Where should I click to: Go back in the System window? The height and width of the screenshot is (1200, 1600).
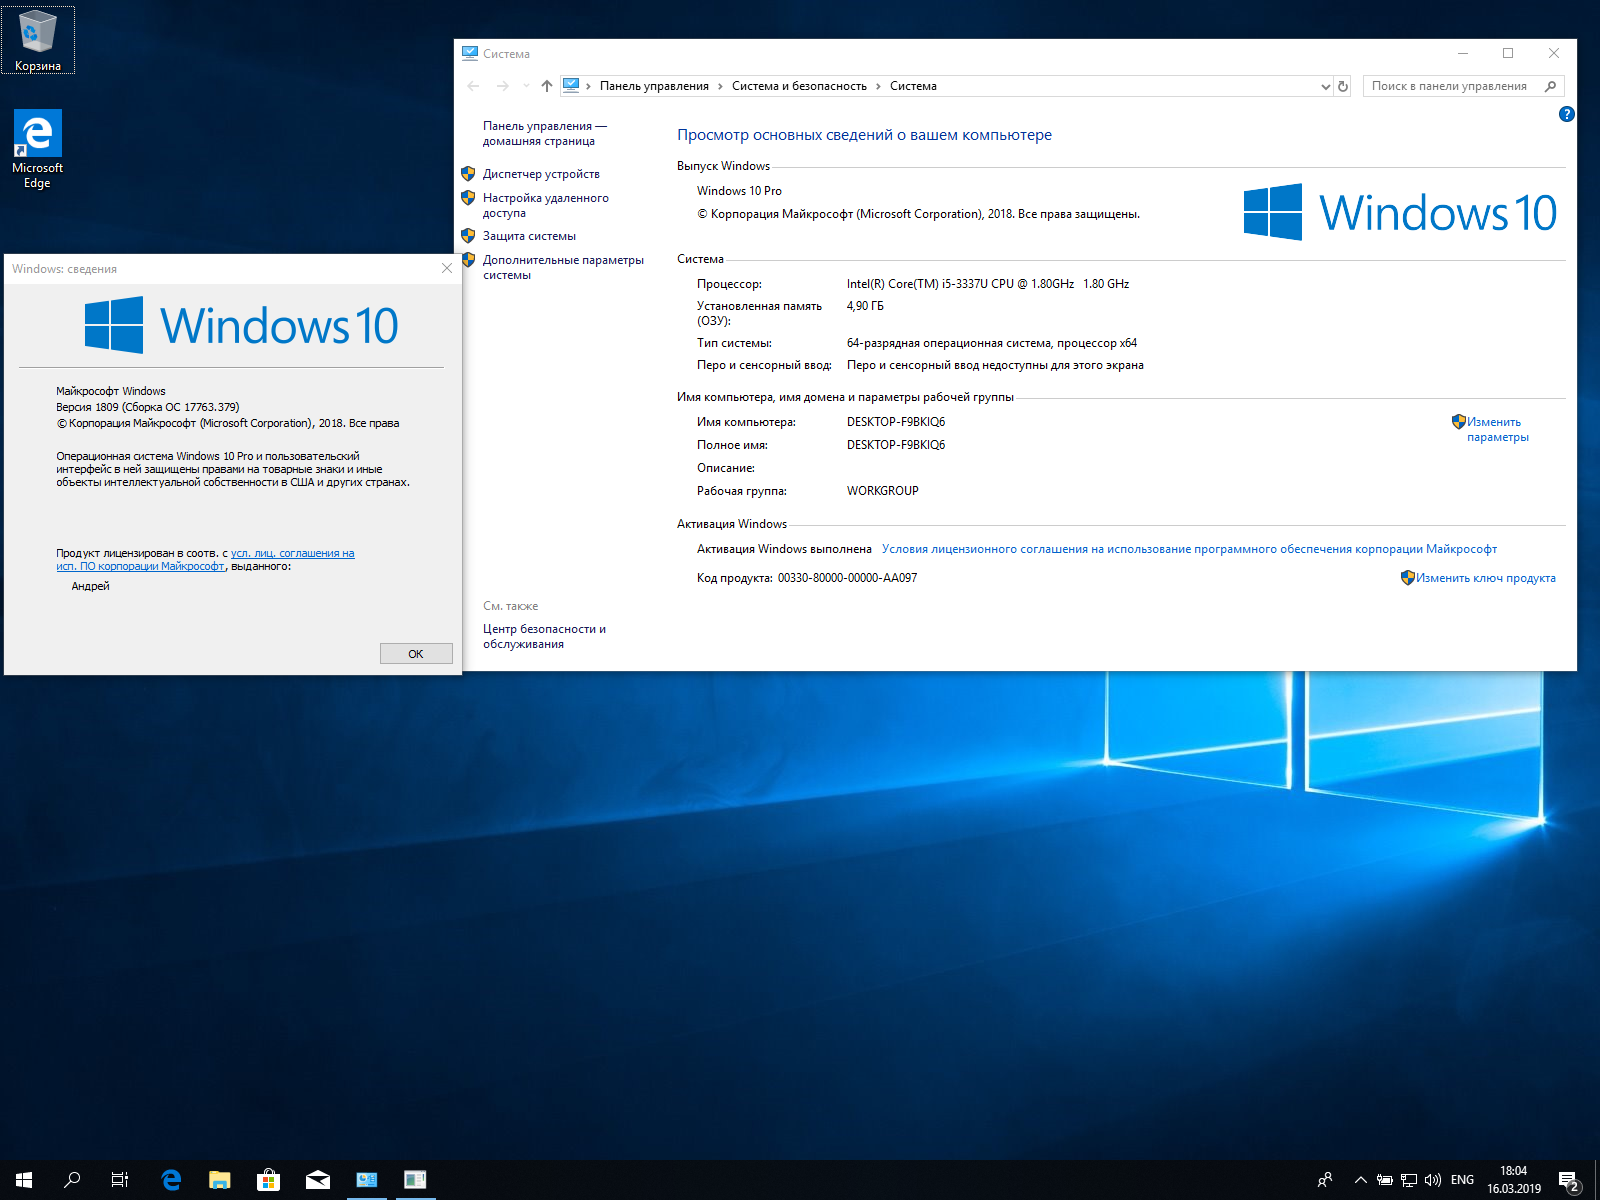pyautogui.click(x=474, y=86)
